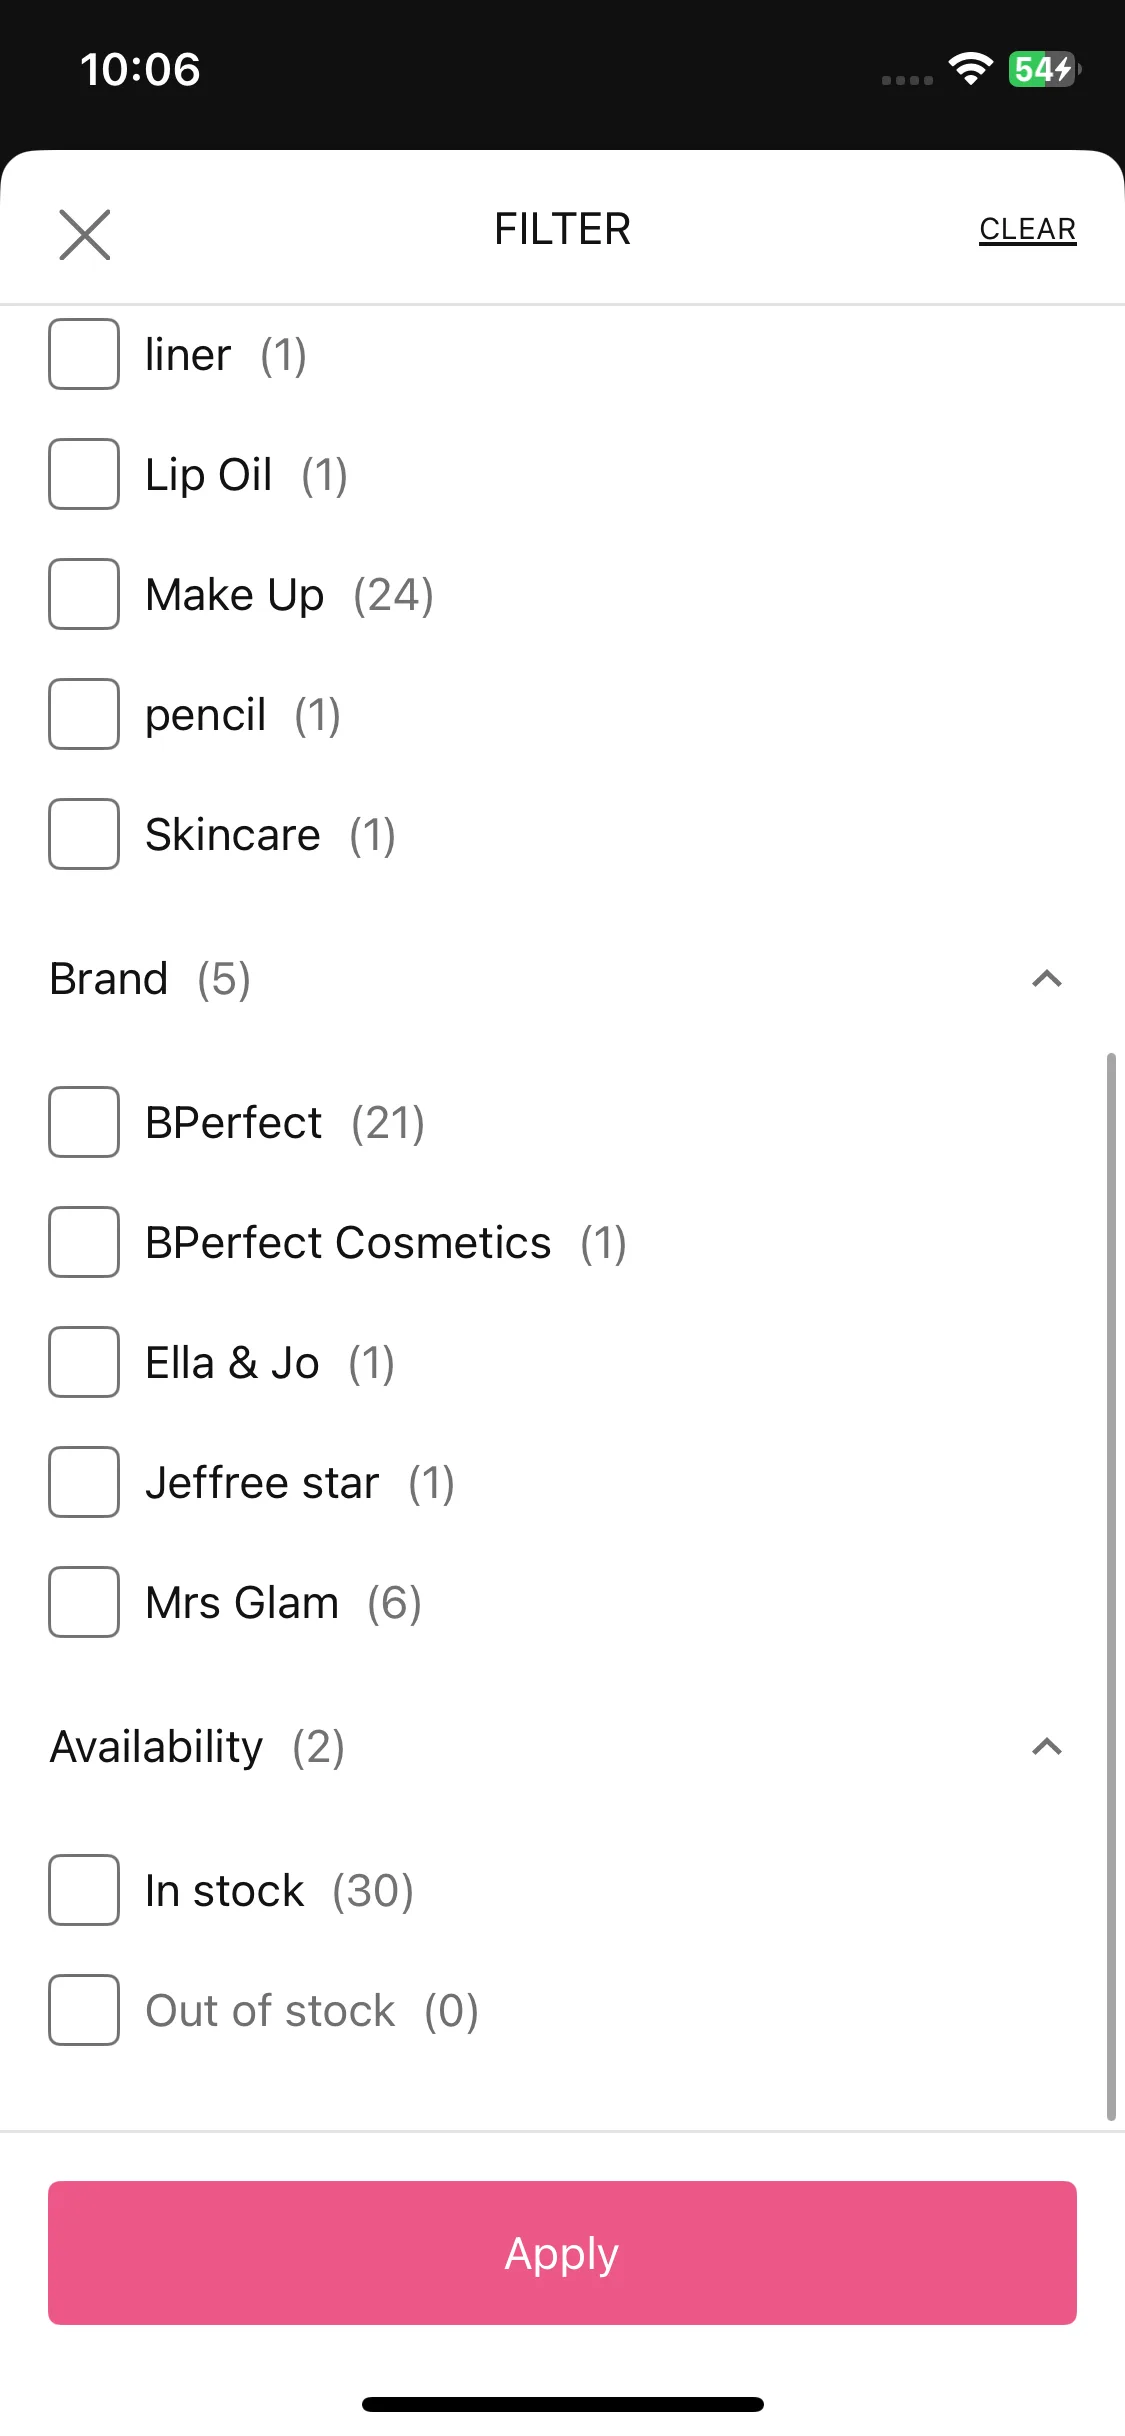Screen dimensions: 1125x2436
Task: Check the BPerfect (21) brand checkbox
Action: click(x=84, y=1122)
